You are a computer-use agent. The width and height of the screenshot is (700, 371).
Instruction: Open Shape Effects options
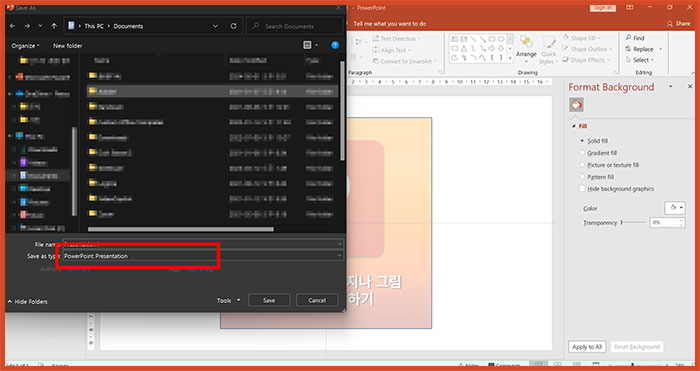[585, 60]
